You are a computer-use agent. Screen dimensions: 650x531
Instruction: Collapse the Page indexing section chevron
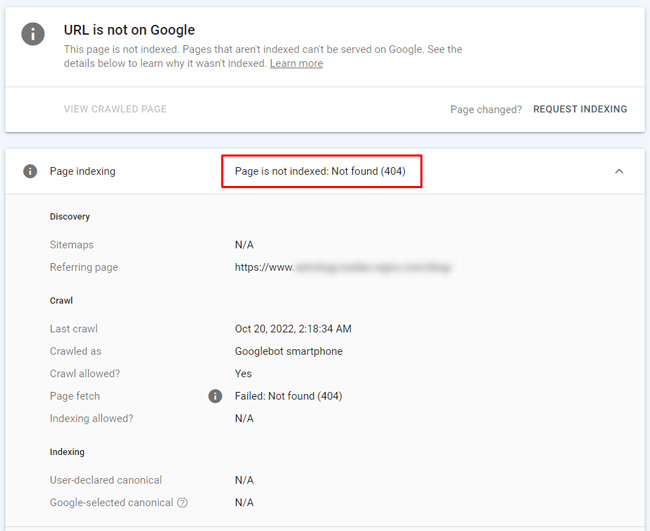point(619,171)
